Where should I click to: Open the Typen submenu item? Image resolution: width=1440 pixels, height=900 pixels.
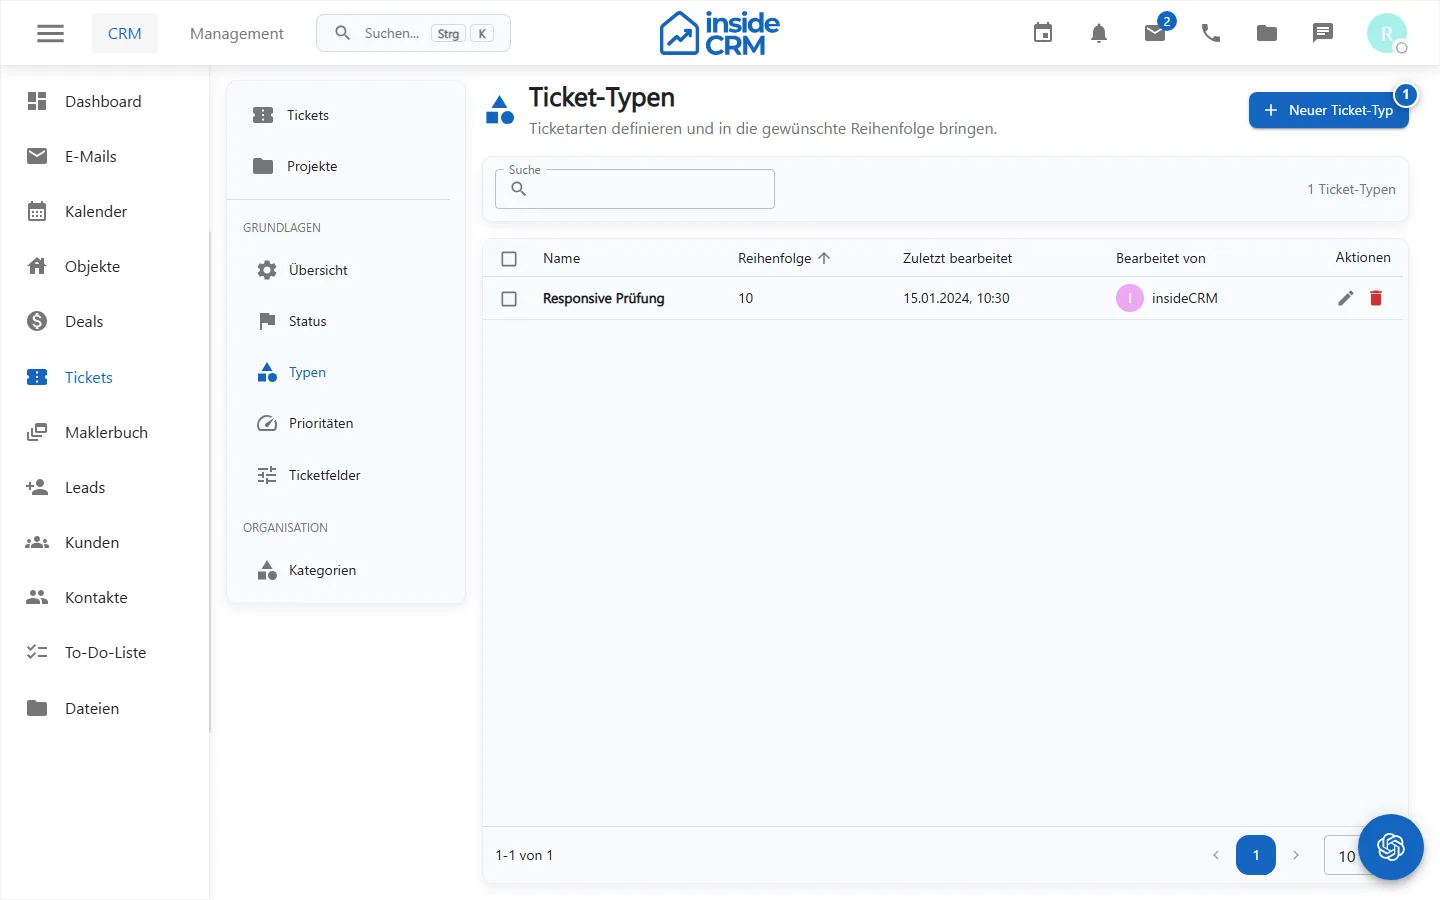coord(346,372)
